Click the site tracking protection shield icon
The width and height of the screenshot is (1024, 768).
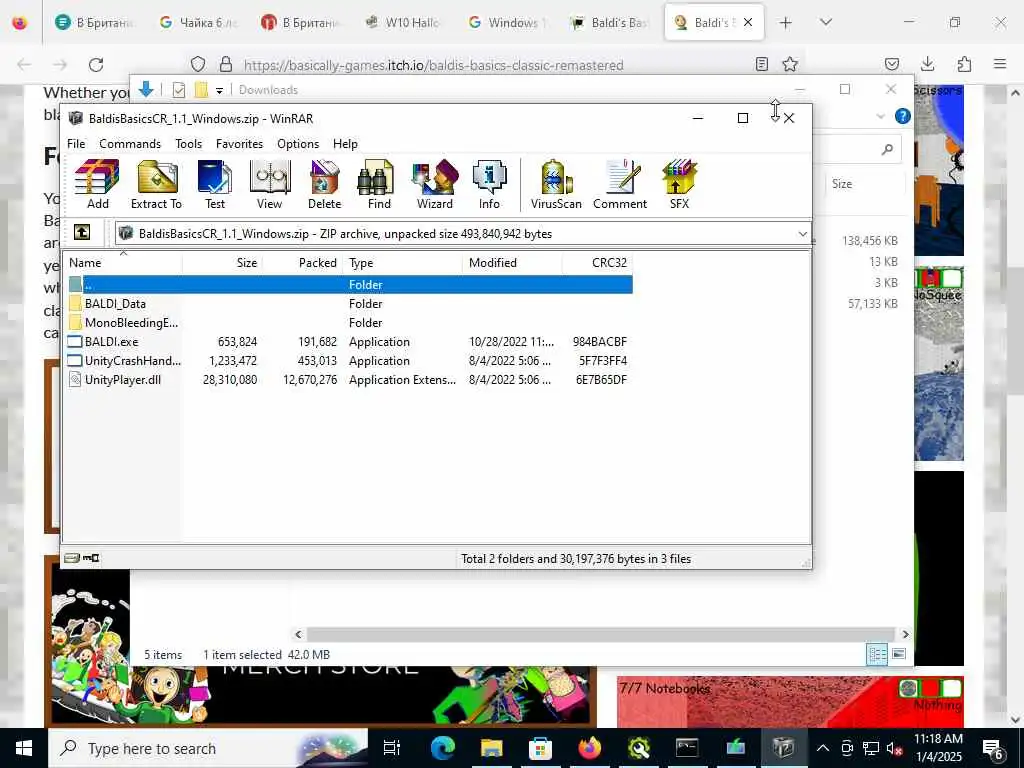[x=198, y=64]
